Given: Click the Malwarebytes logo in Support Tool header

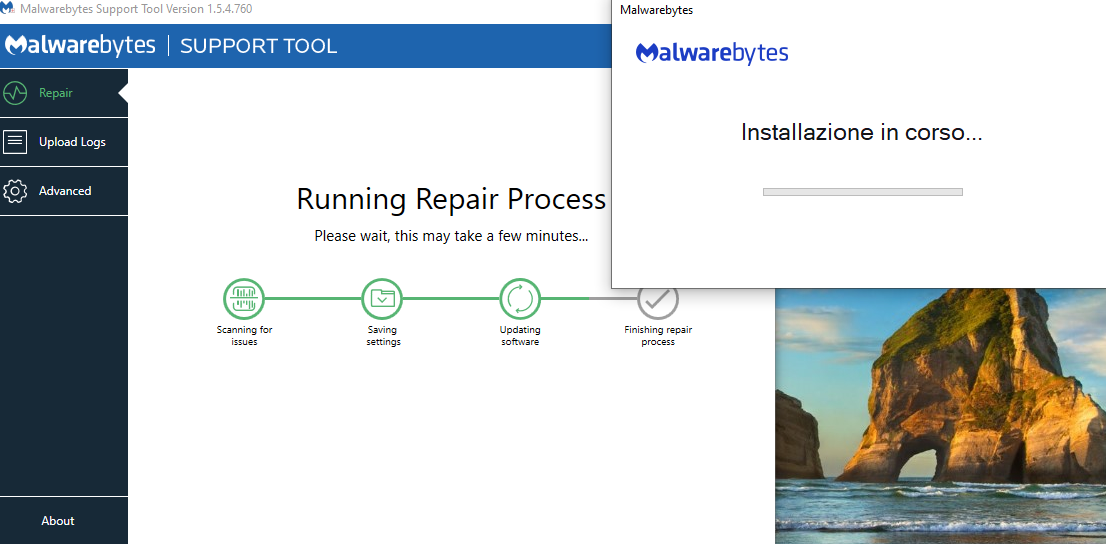Looking at the screenshot, I should 80,46.
